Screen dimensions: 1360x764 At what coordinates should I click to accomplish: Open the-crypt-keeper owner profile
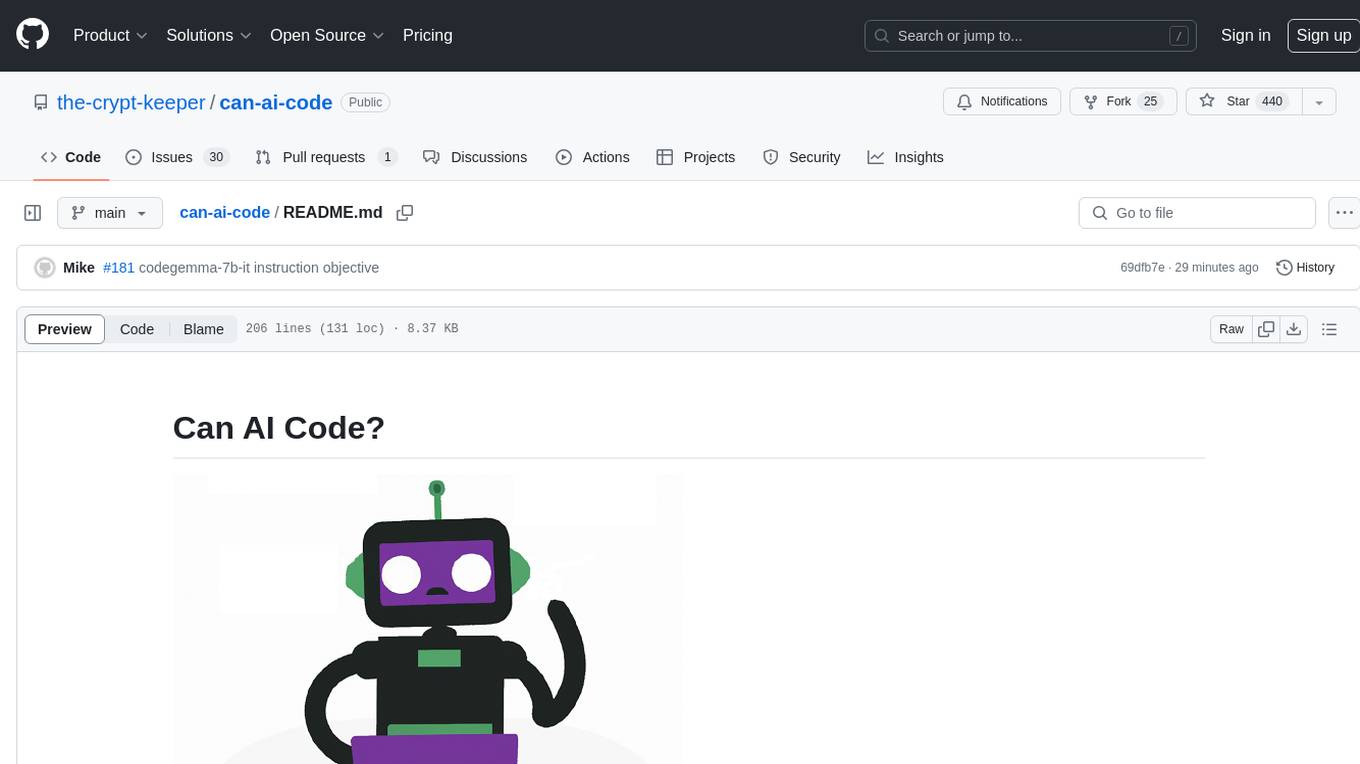click(x=131, y=102)
